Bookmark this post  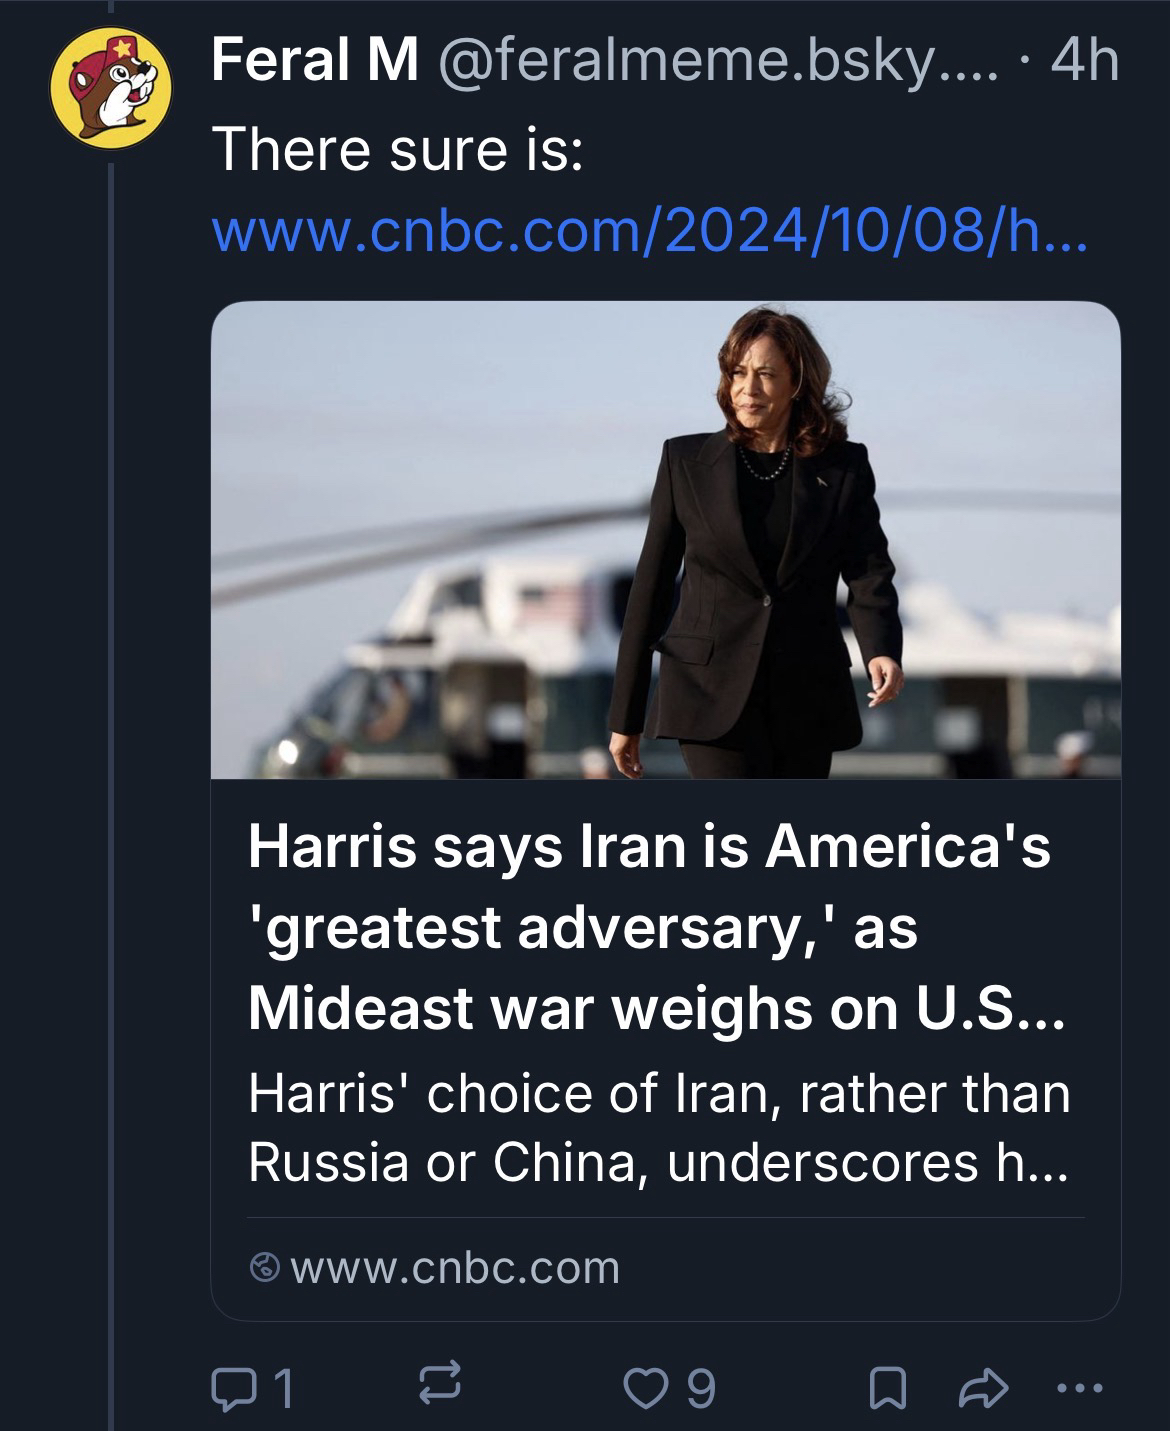pos(885,1388)
